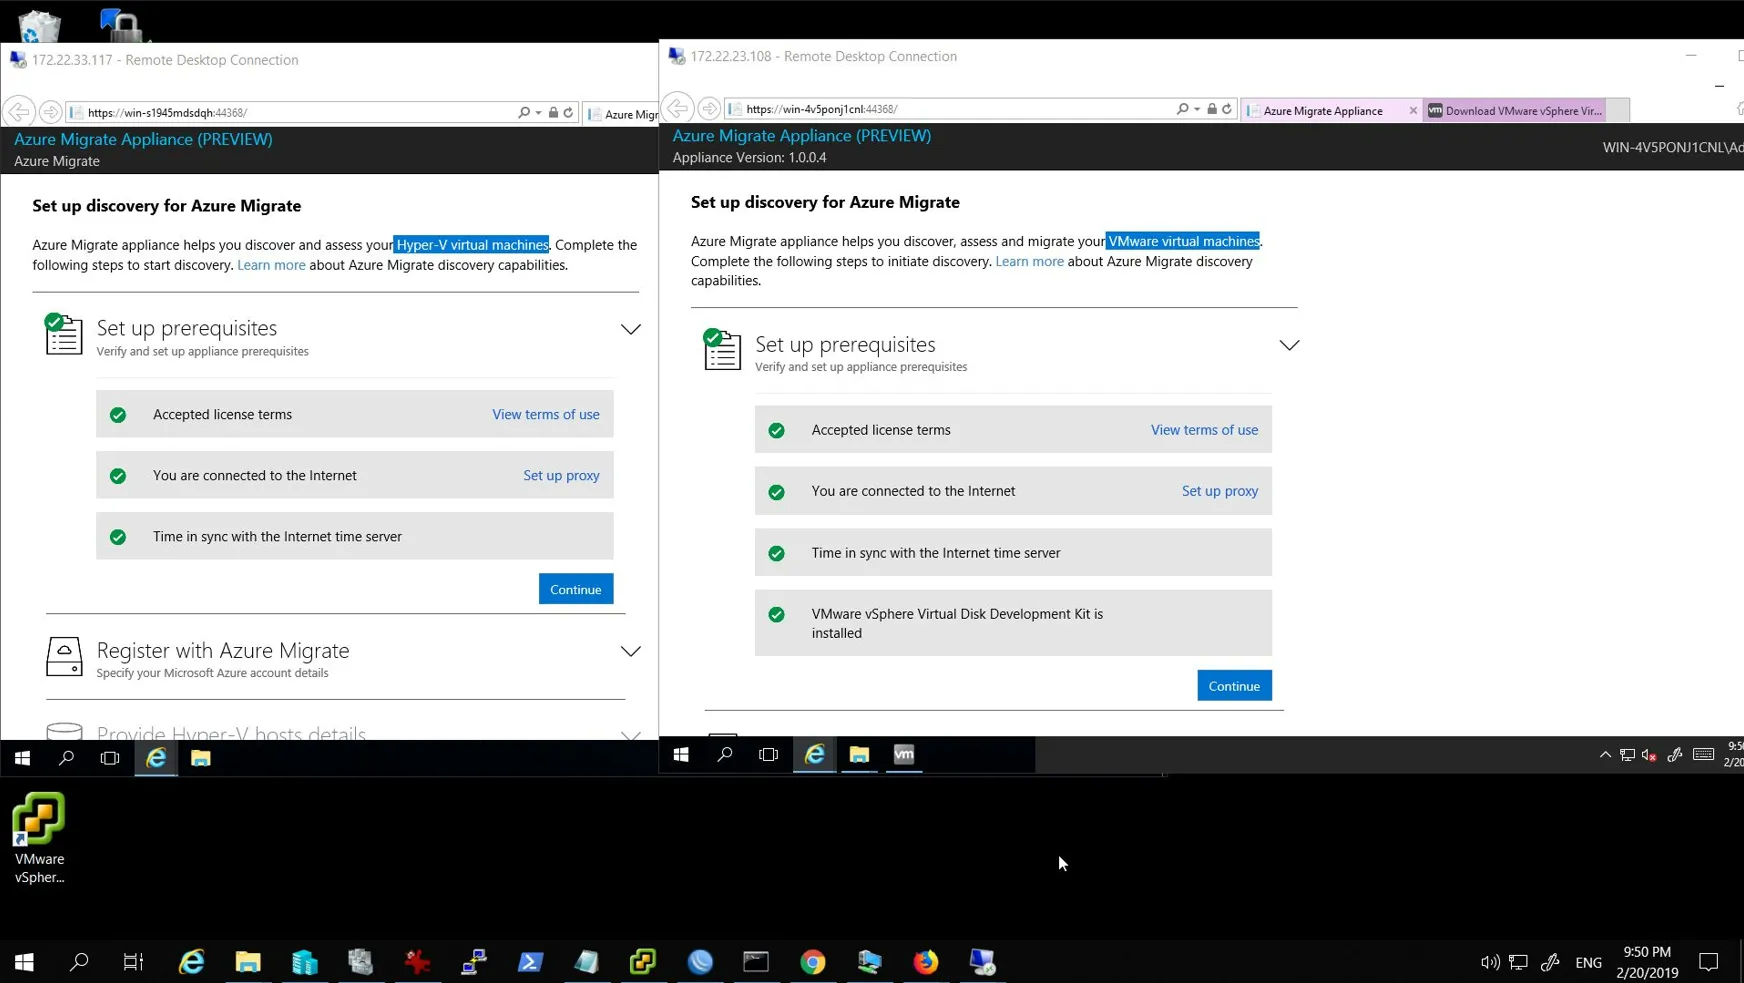Click Set up proxy in Hyper-V appliance
This screenshot has height=983, width=1744.
[561, 475]
